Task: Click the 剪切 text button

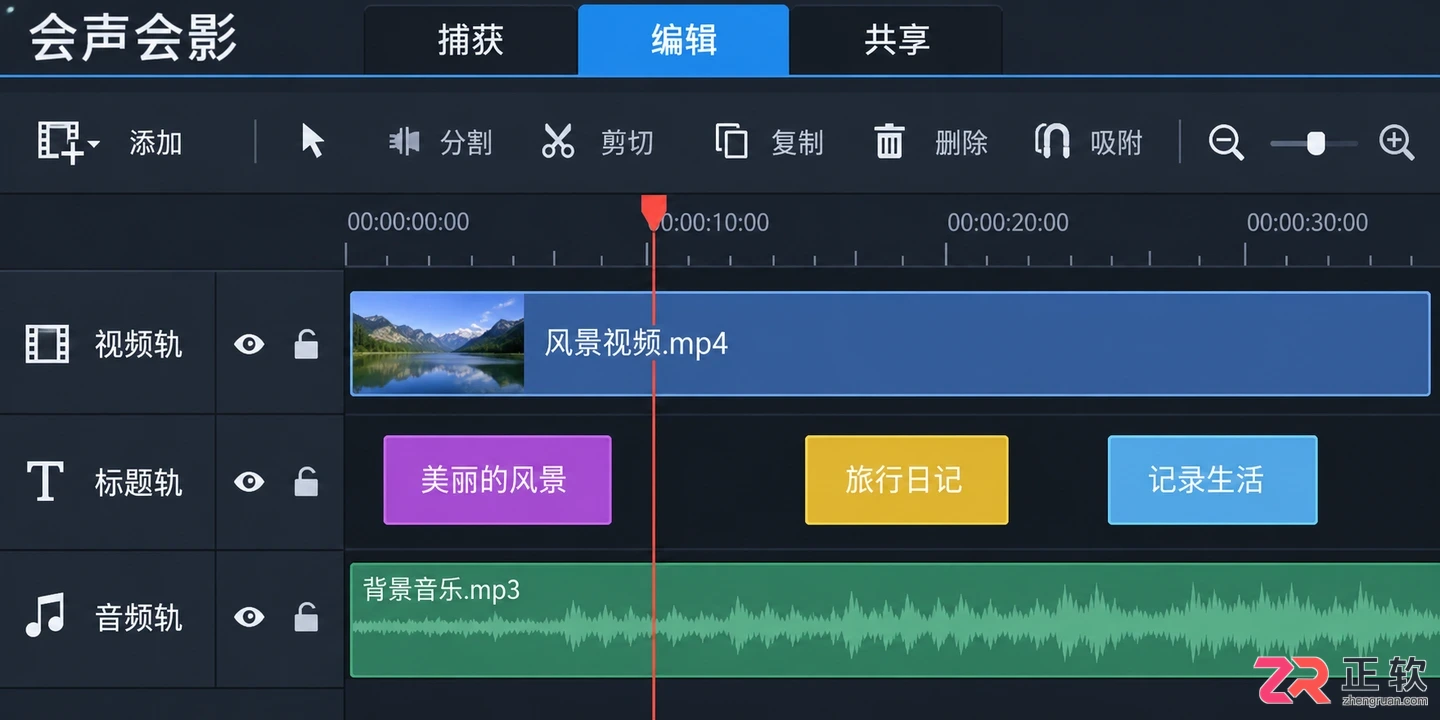Action: pyautogui.click(x=627, y=143)
